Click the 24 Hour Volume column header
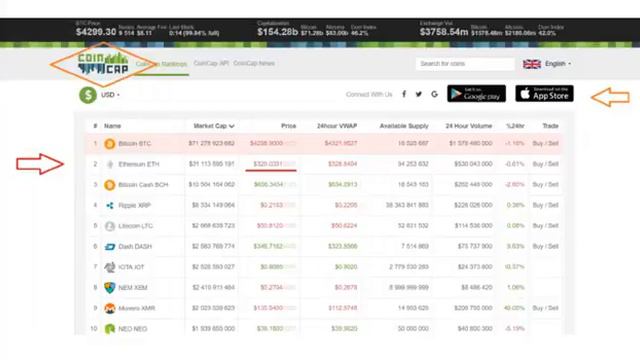Viewport: 640px width, 360px height. tap(469, 126)
